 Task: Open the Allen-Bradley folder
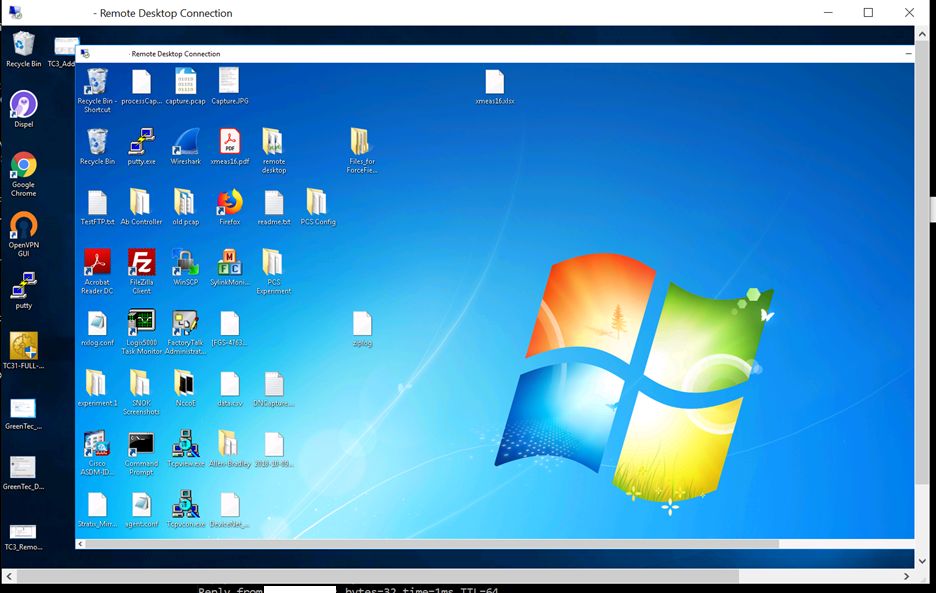click(x=229, y=448)
